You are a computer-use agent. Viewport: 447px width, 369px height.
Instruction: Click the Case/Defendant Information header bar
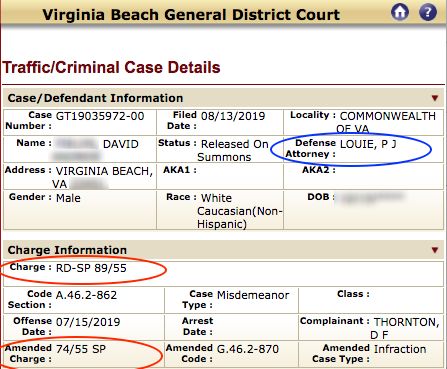coord(223,98)
